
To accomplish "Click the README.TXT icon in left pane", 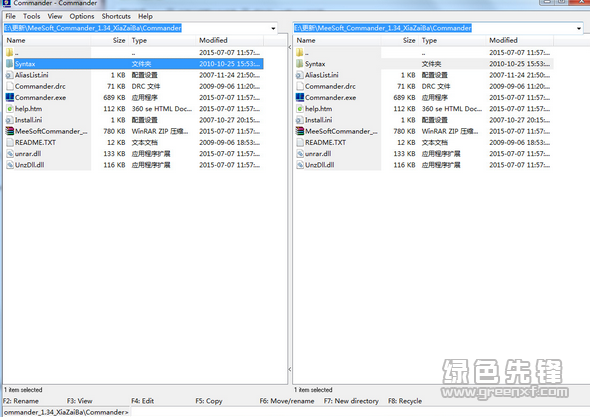I will point(9,142).
